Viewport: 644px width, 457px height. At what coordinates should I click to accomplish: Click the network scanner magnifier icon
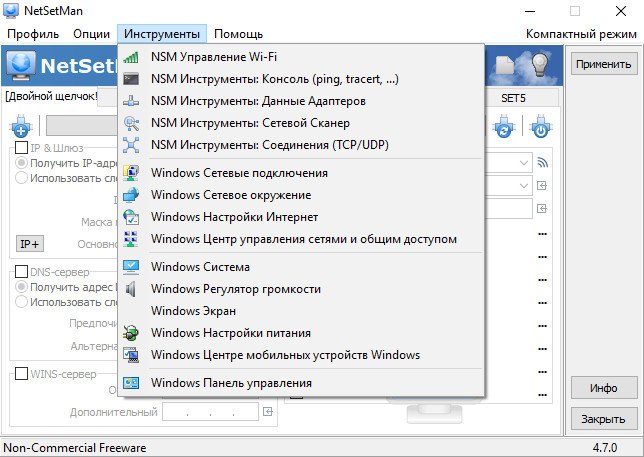click(131, 123)
